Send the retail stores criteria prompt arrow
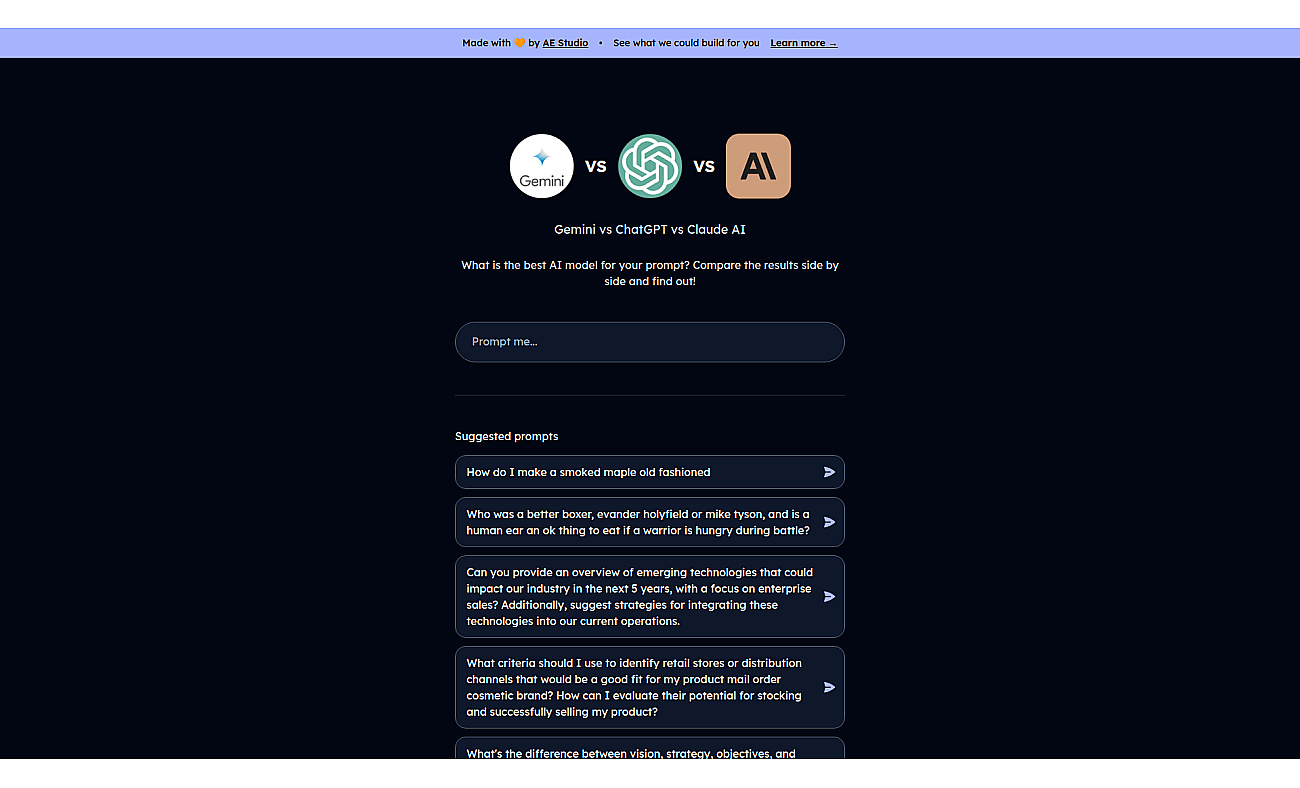This screenshot has height=788, width=1300. pyautogui.click(x=829, y=687)
